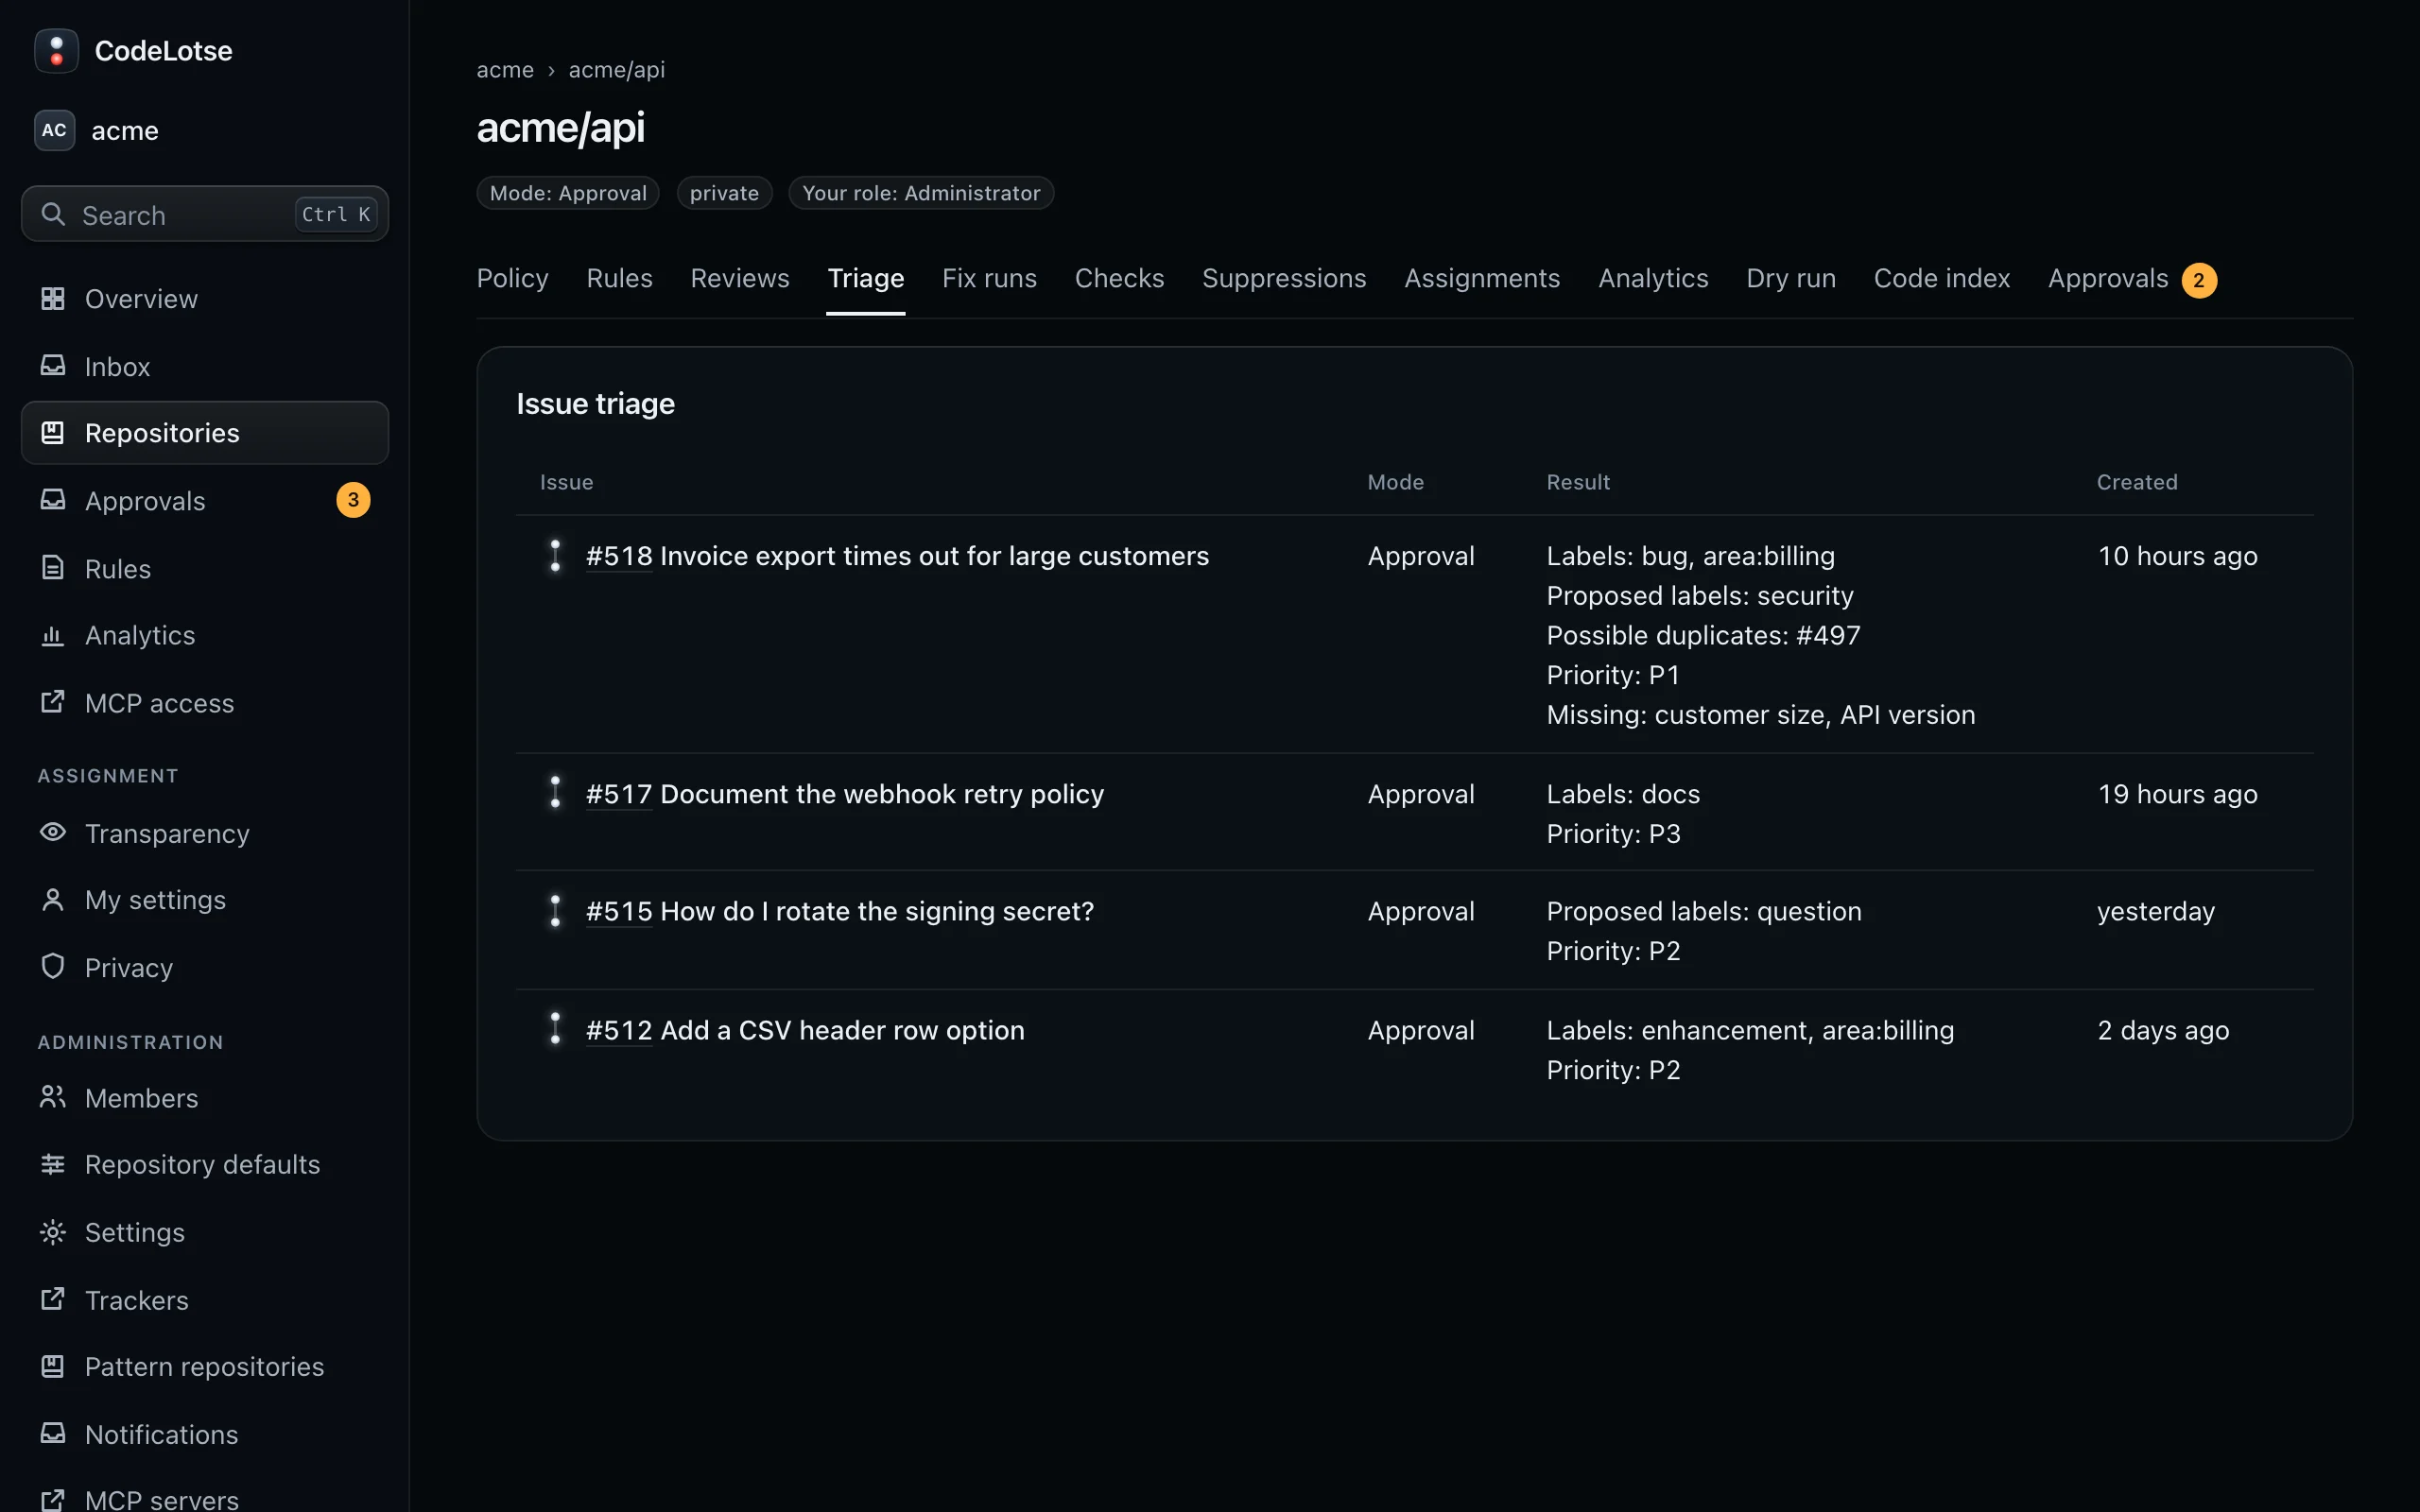
Task: Click the Members people icon
Action: click(53, 1097)
